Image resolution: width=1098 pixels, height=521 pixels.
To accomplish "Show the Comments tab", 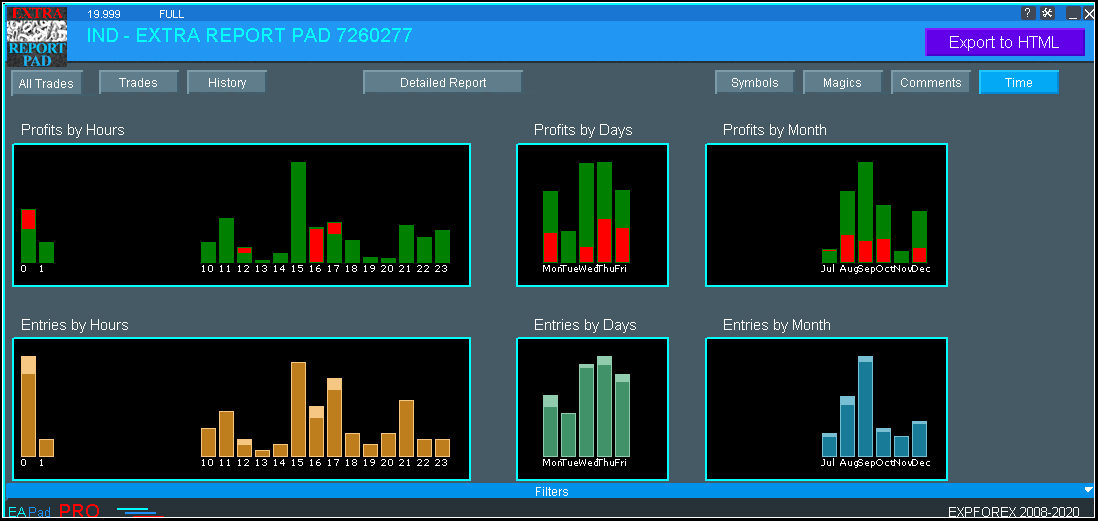I will point(931,82).
